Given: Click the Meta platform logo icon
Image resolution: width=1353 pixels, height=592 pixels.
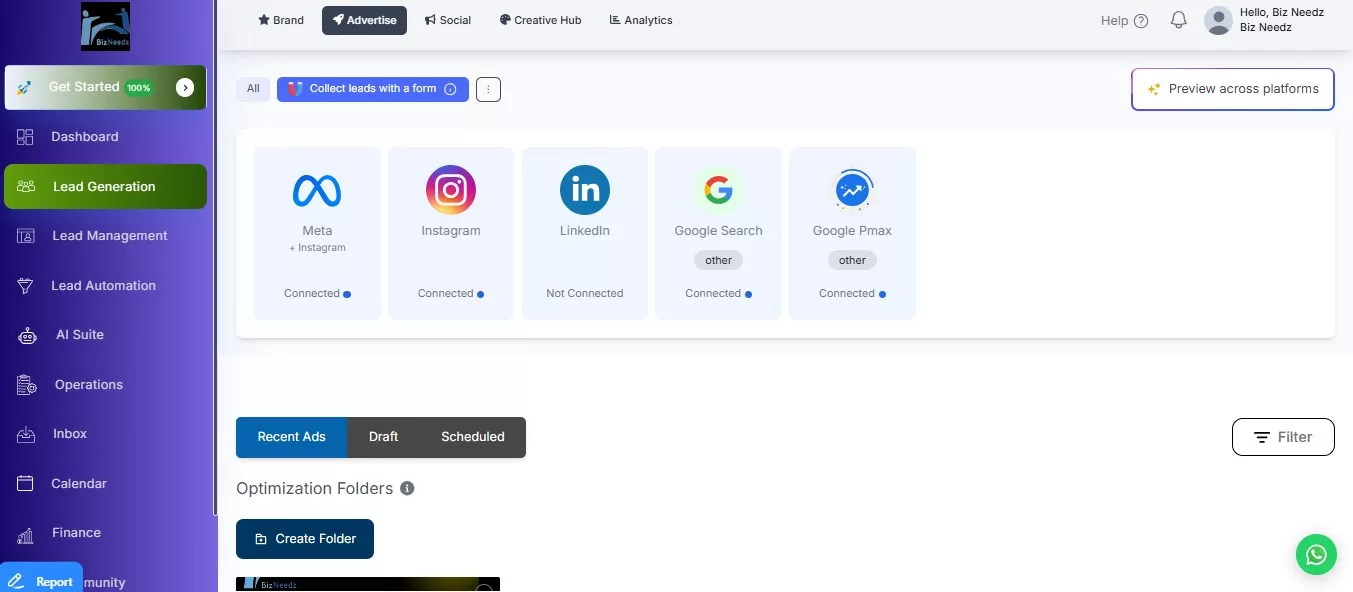Looking at the screenshot, I should point(317,190).
